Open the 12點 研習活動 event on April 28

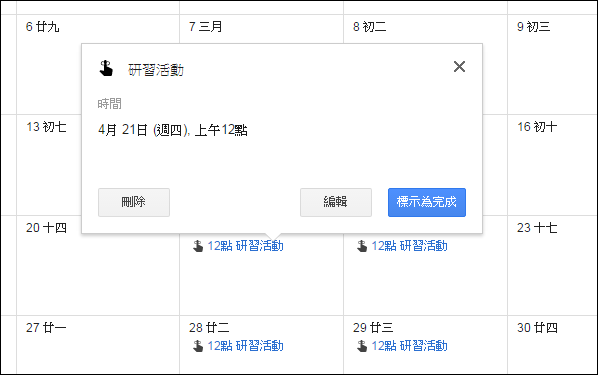point(245,346)
